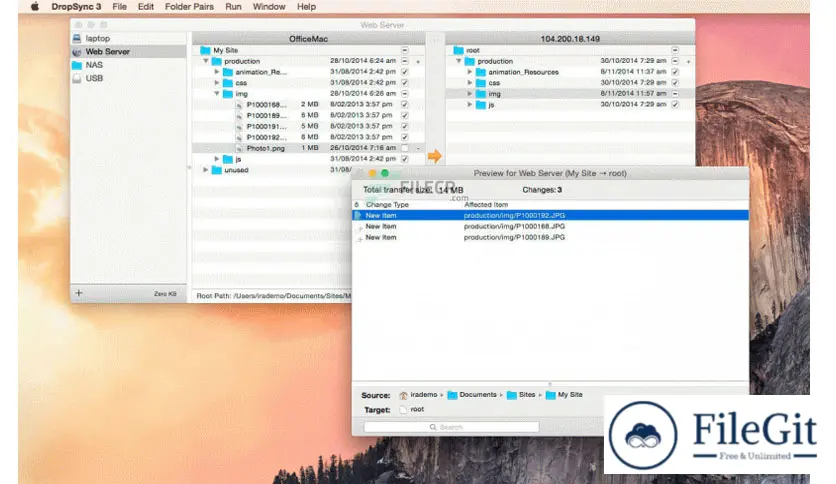Click the orange sync direction arrow
Viewport: 836px width, 484px height.
click(435, 156)
